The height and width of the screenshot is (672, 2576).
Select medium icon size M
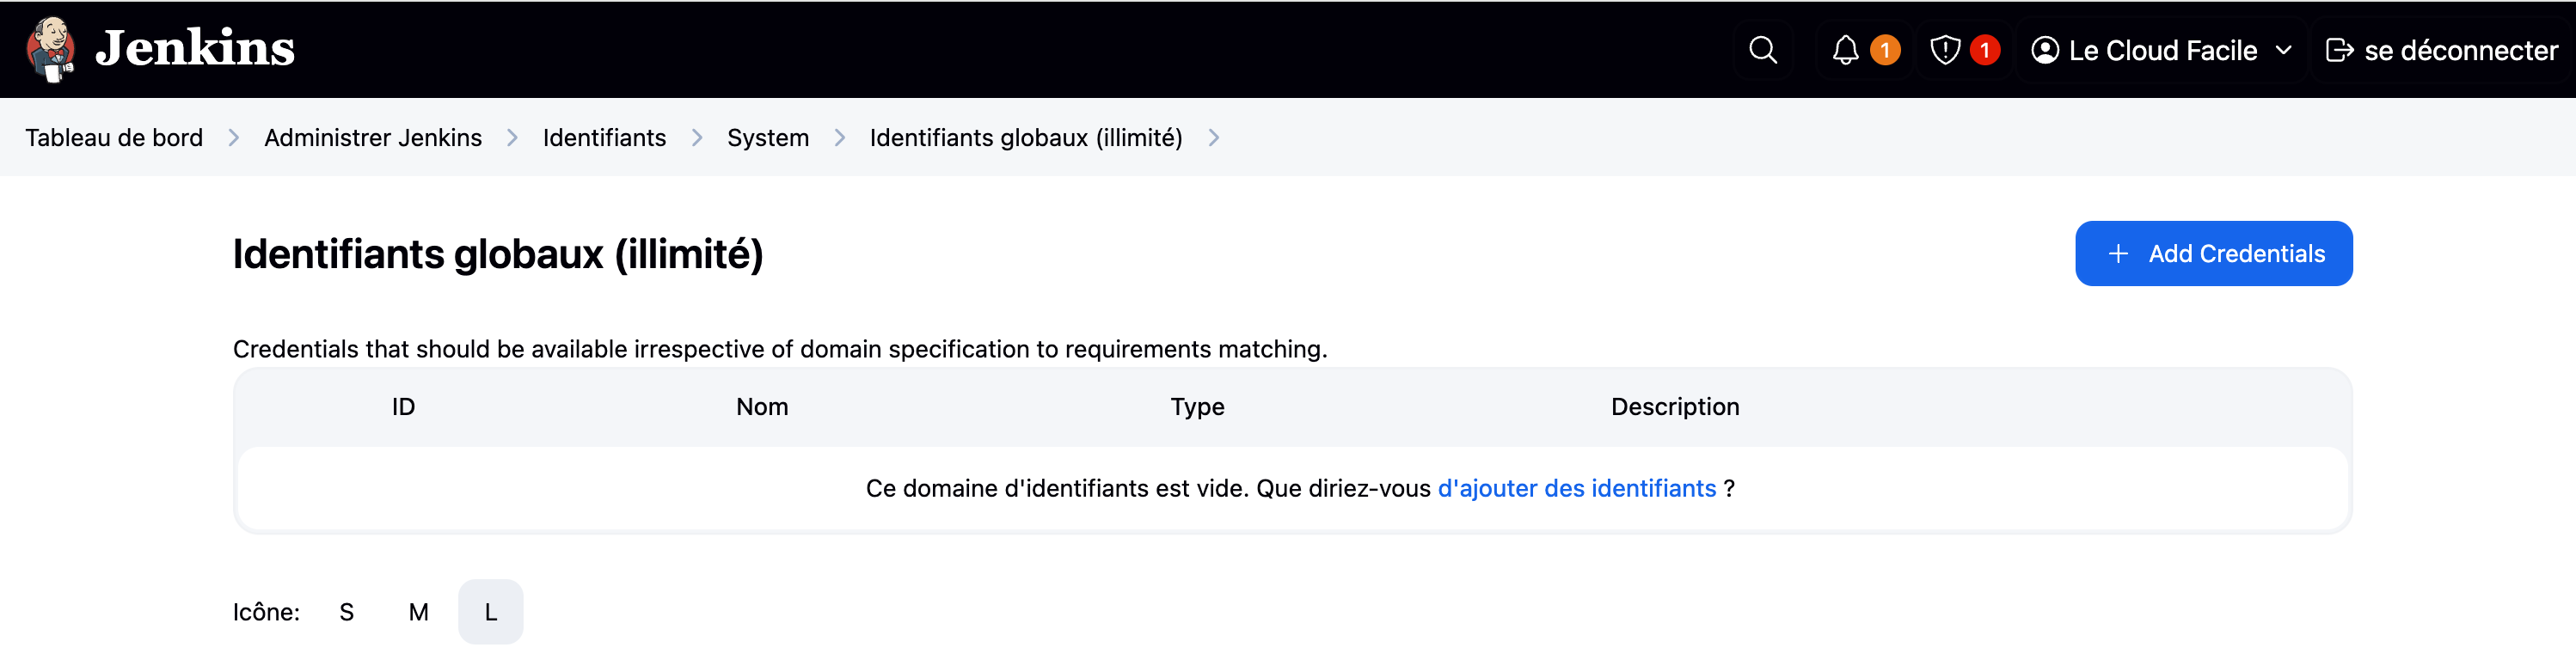(x=418, y=612)
